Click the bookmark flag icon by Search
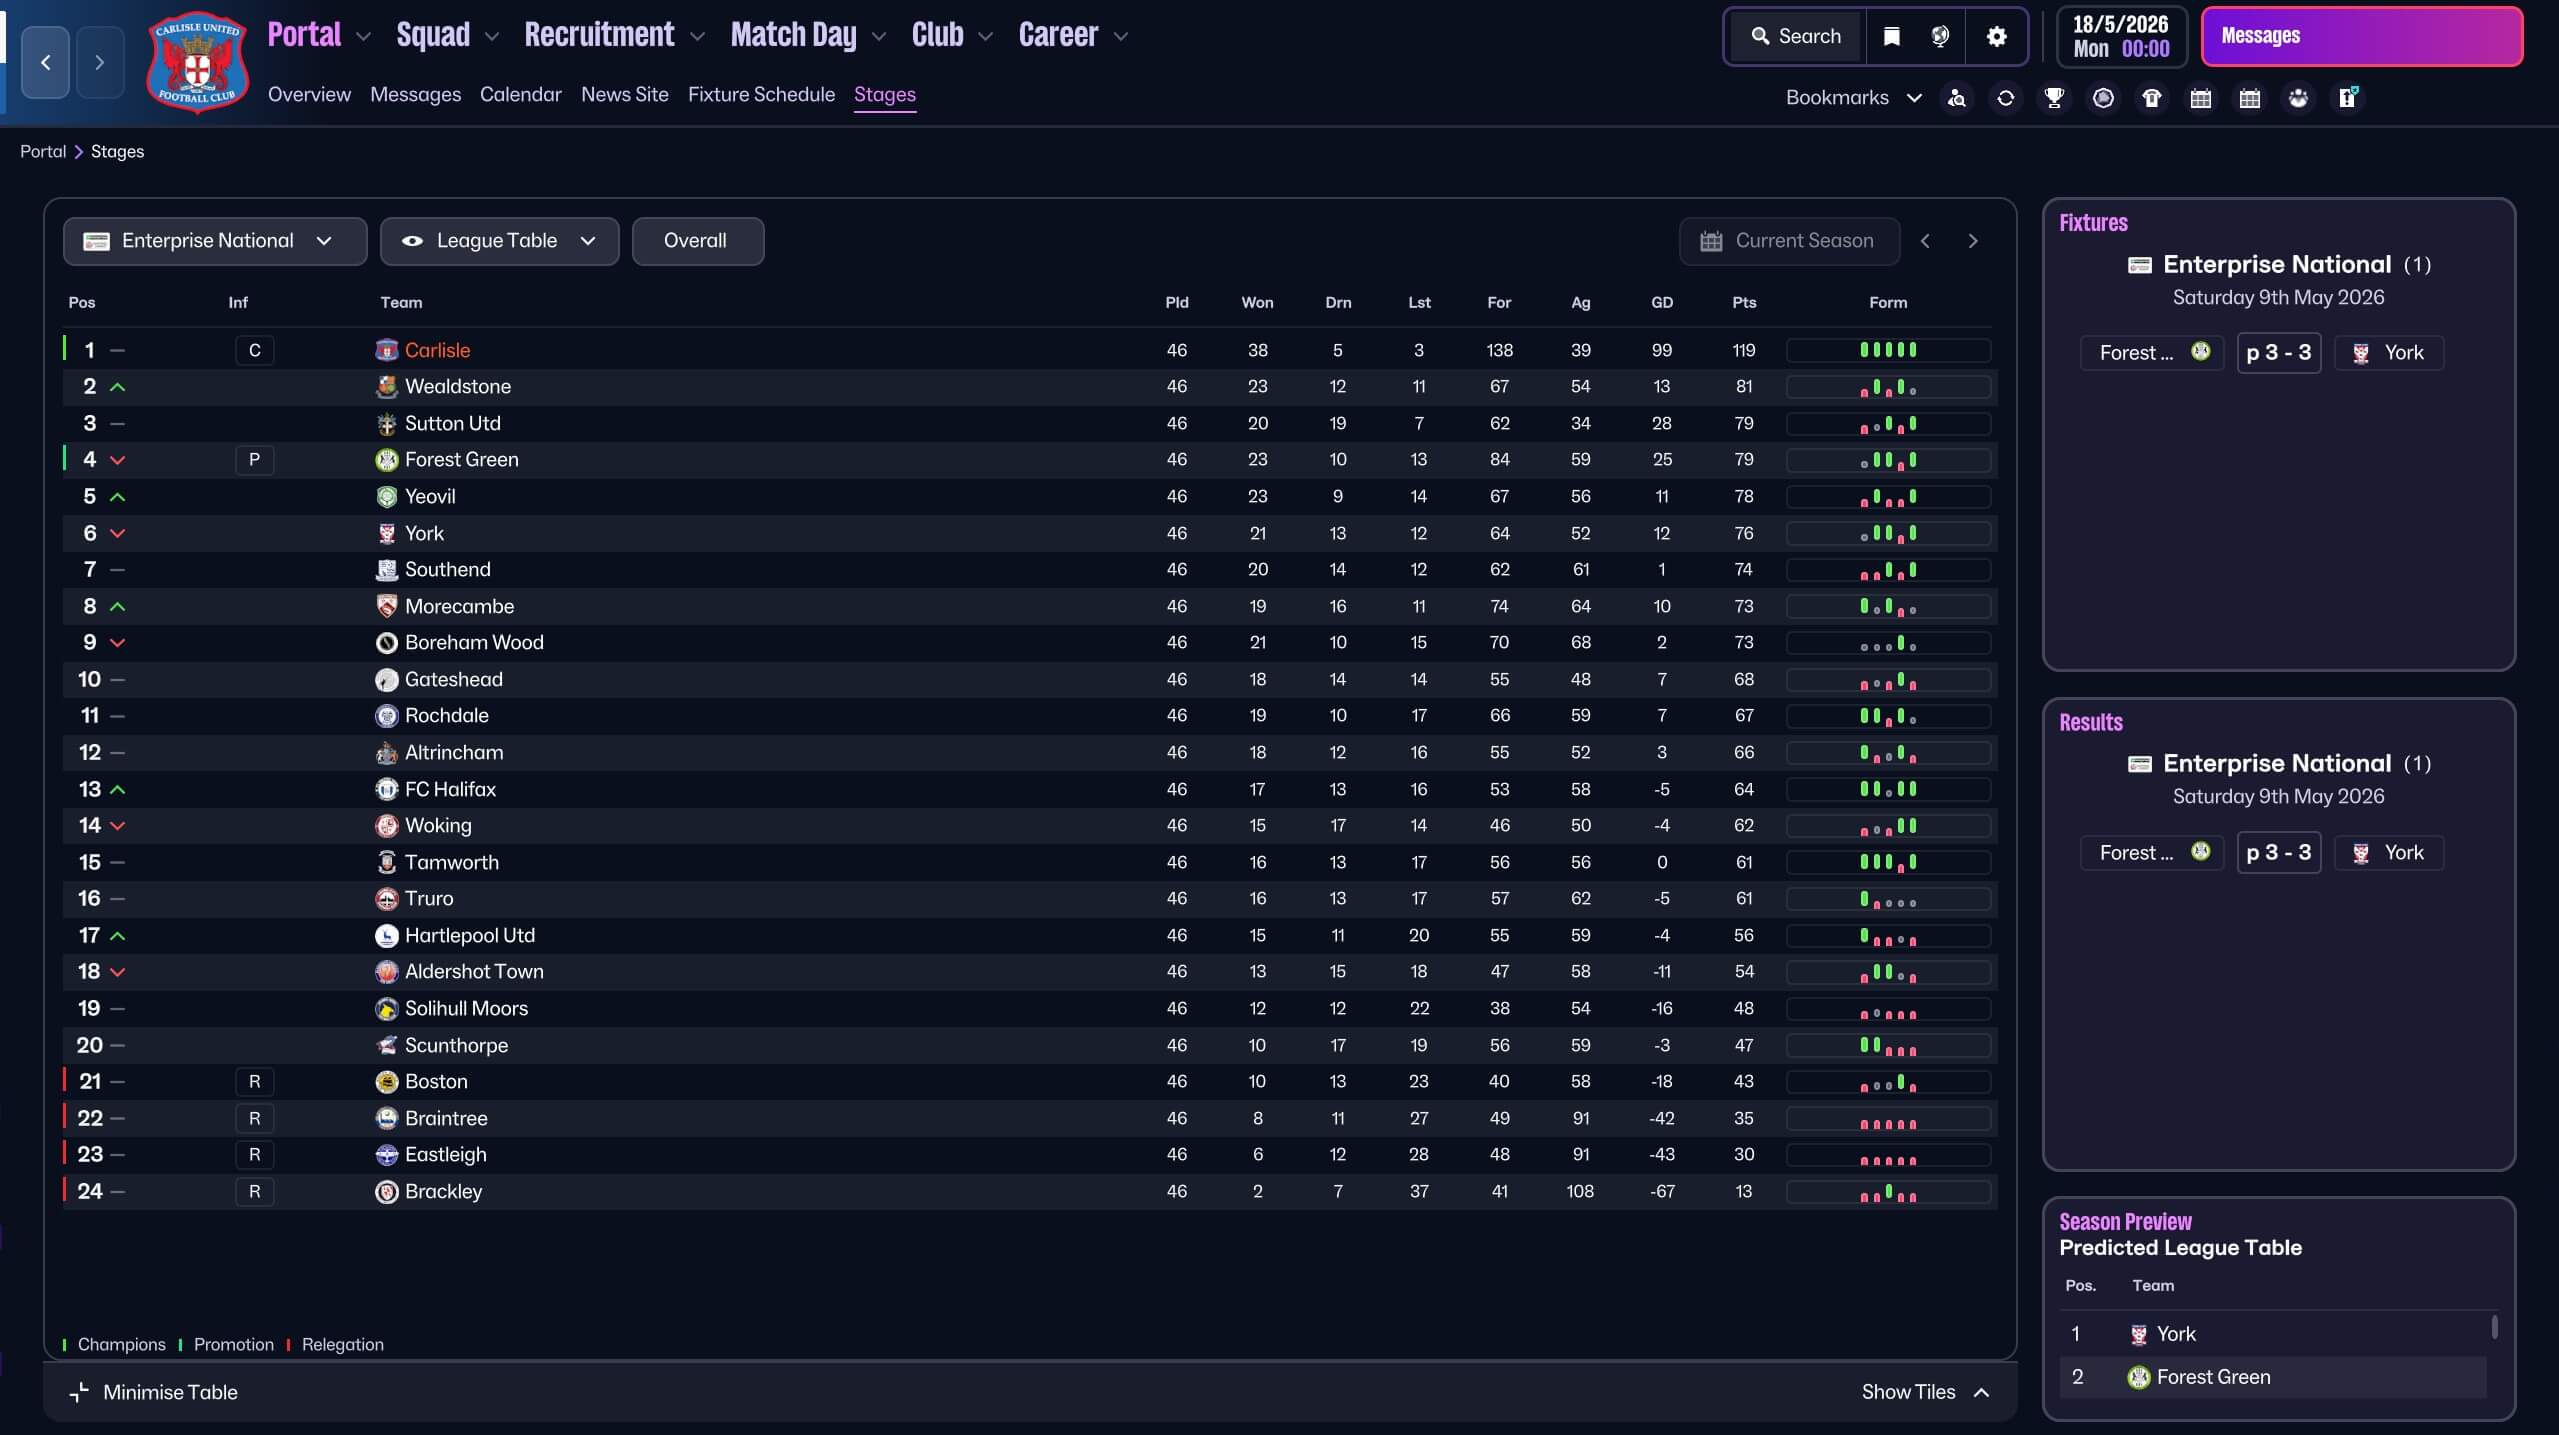The image size is (2559, 1435). 1891,37
